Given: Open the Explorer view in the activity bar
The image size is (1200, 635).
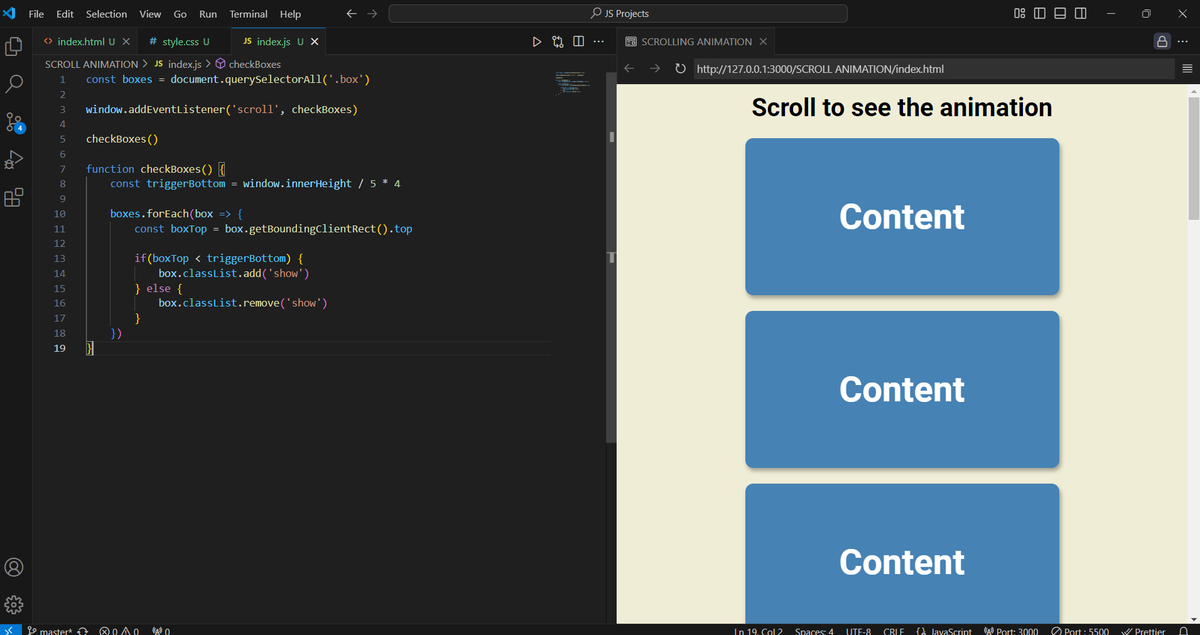Looking at the screenshot, I should pos(14,46).
